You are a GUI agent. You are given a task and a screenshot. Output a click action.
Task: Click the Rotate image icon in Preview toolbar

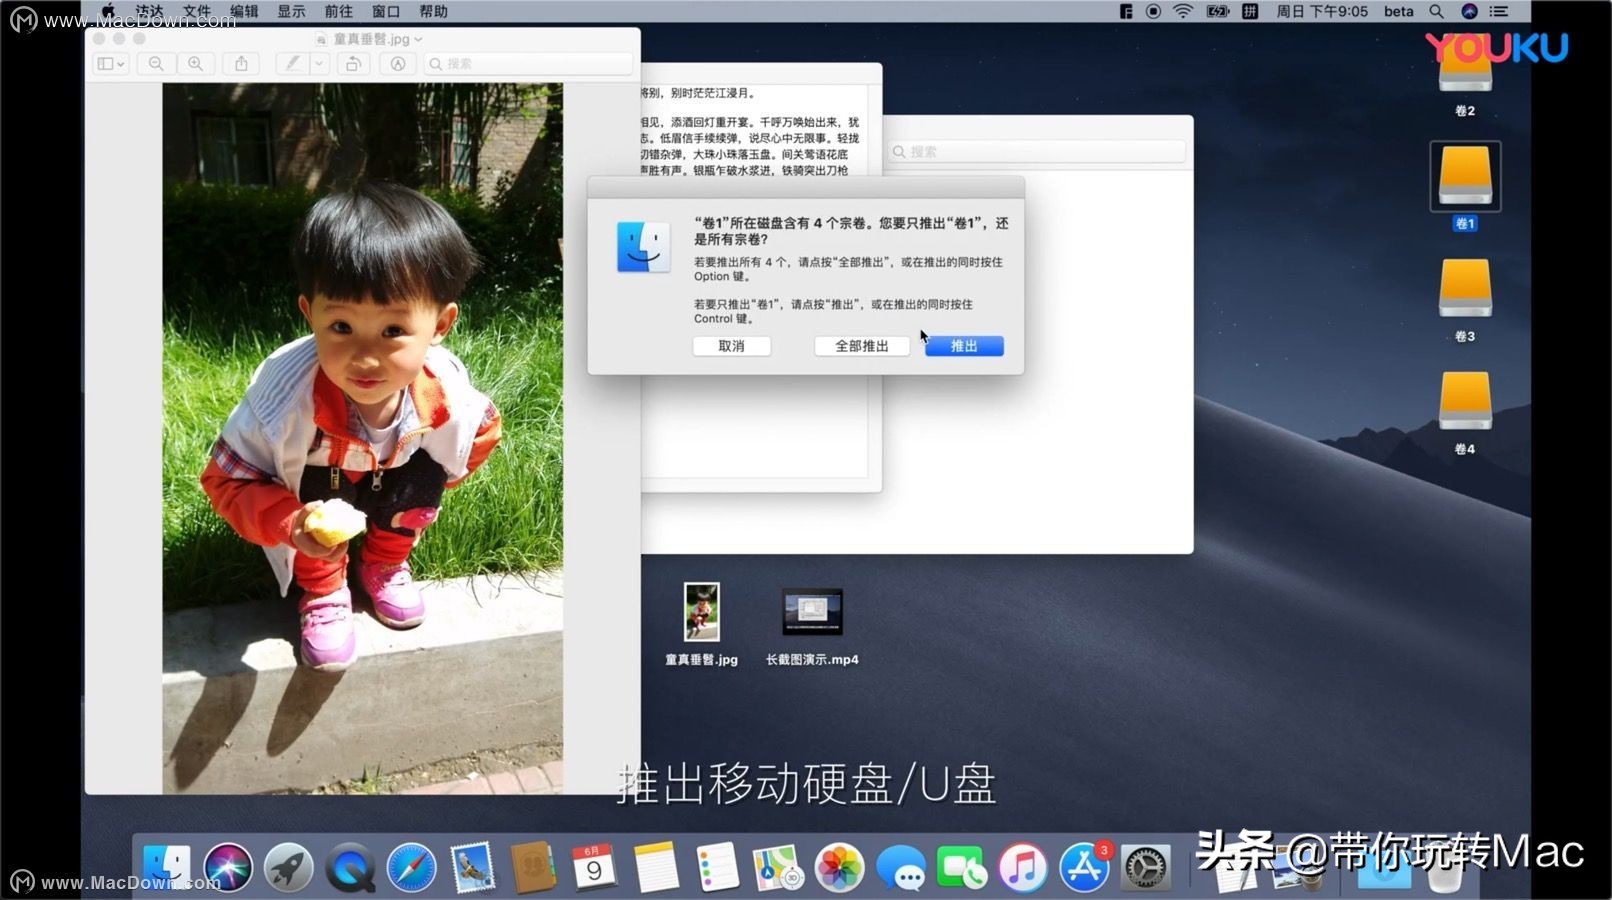[x=352, y=63]
